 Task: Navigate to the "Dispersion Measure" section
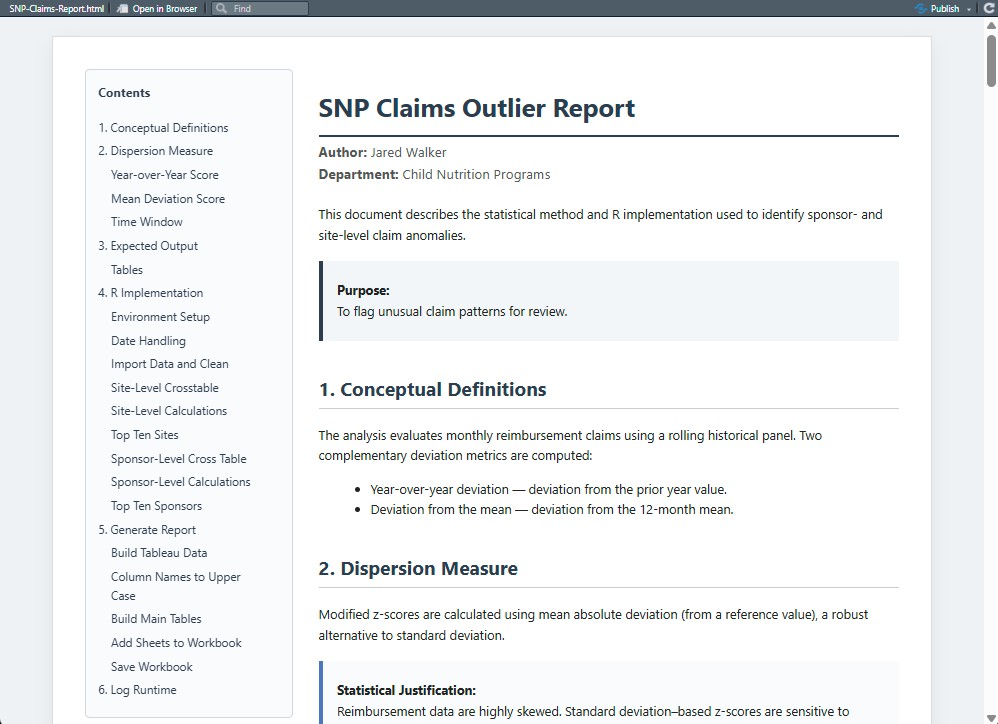coord(156,150)
